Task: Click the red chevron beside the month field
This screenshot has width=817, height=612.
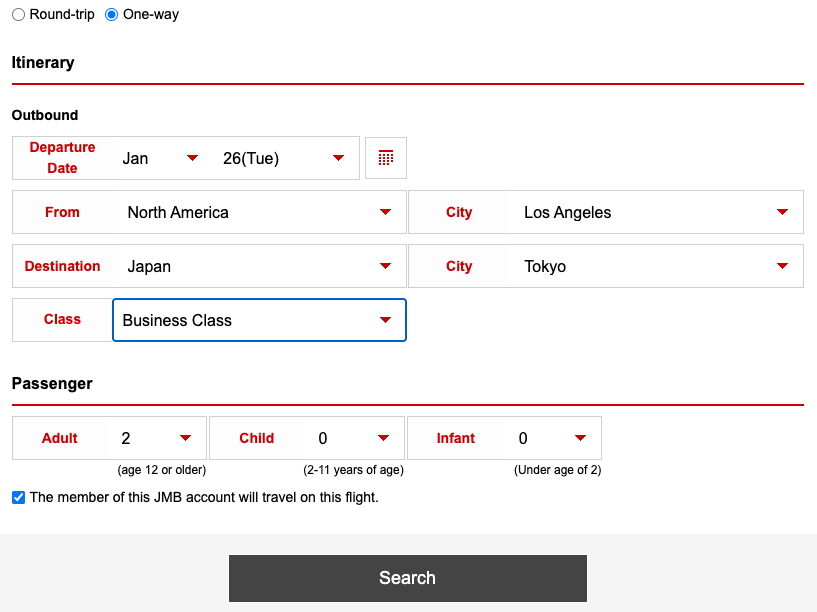Action: (x=192, y=157)
